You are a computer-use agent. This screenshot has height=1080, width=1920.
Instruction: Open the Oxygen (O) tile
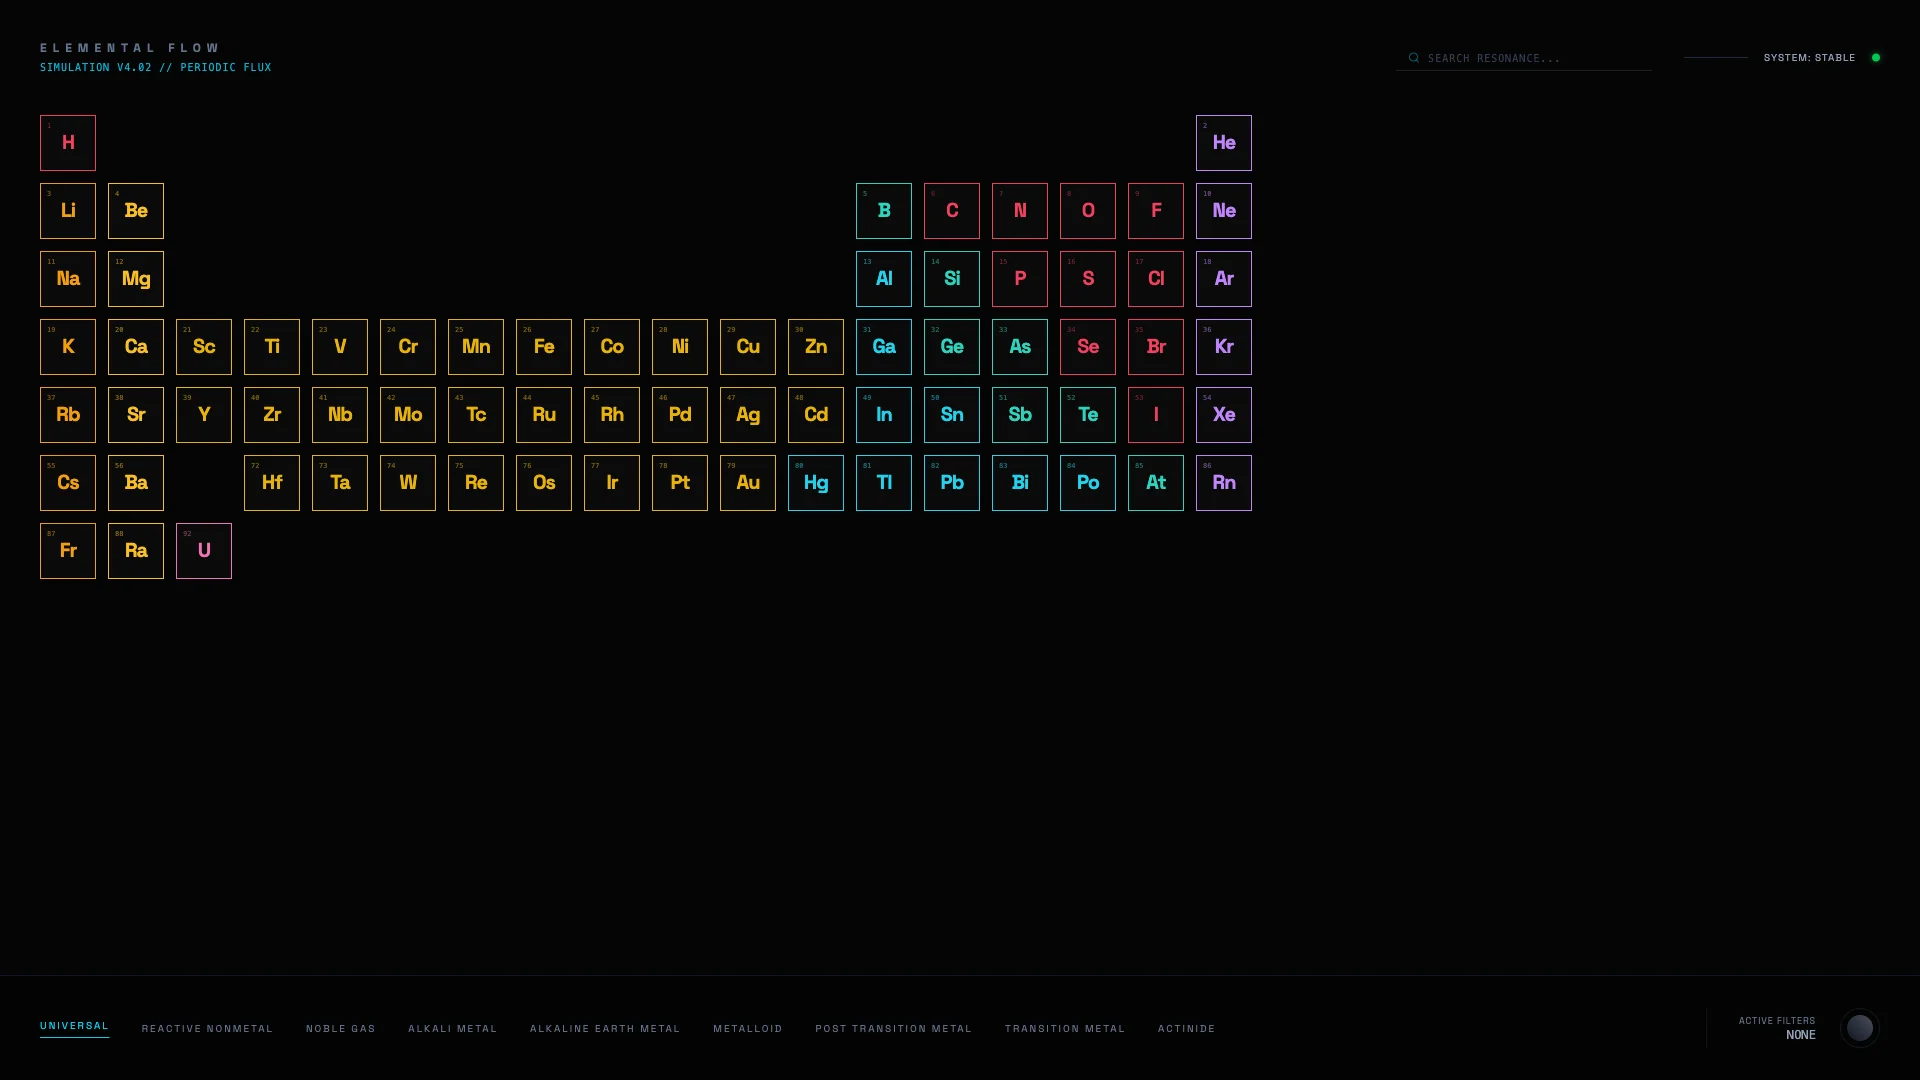click(1088, 211)
